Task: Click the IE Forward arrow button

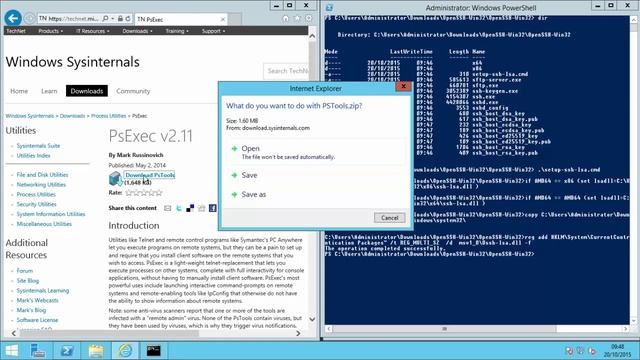Action: [30, 18]
